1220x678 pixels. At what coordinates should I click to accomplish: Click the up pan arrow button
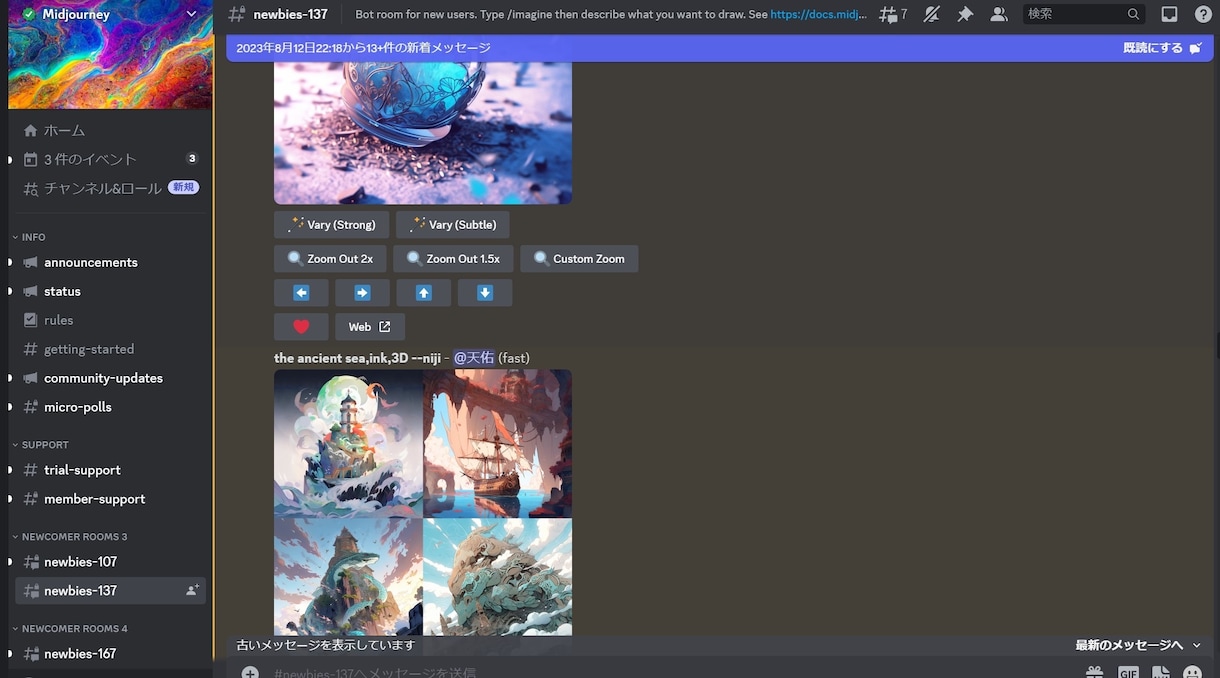(424, 293)
